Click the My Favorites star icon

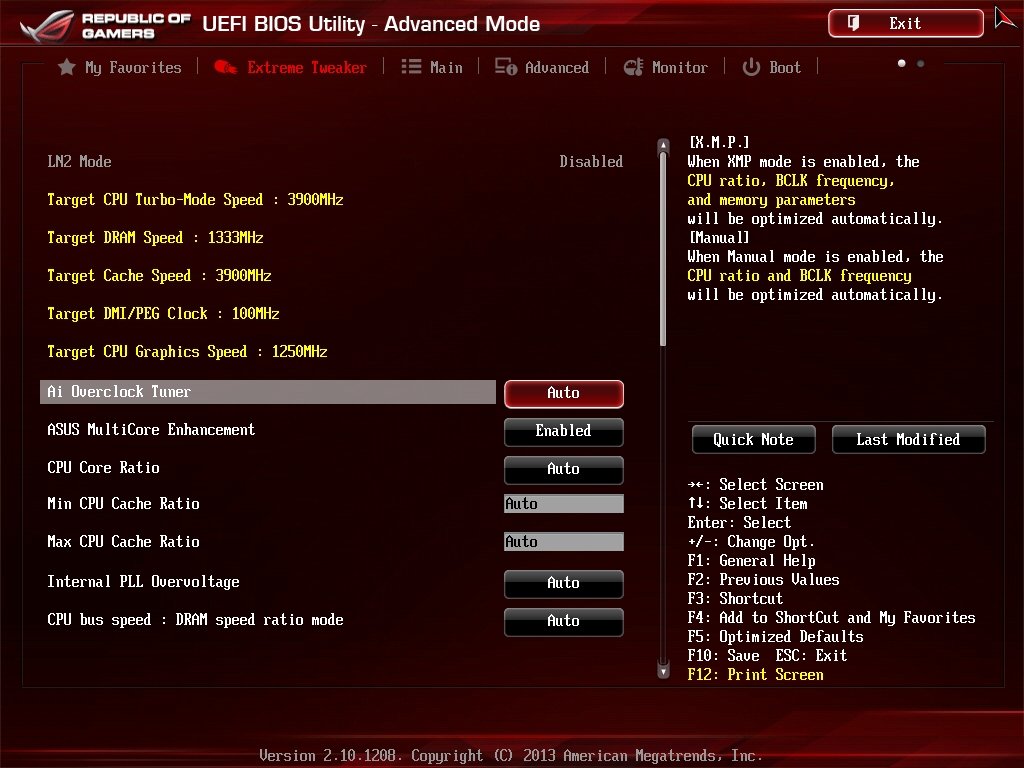point(66,67)
